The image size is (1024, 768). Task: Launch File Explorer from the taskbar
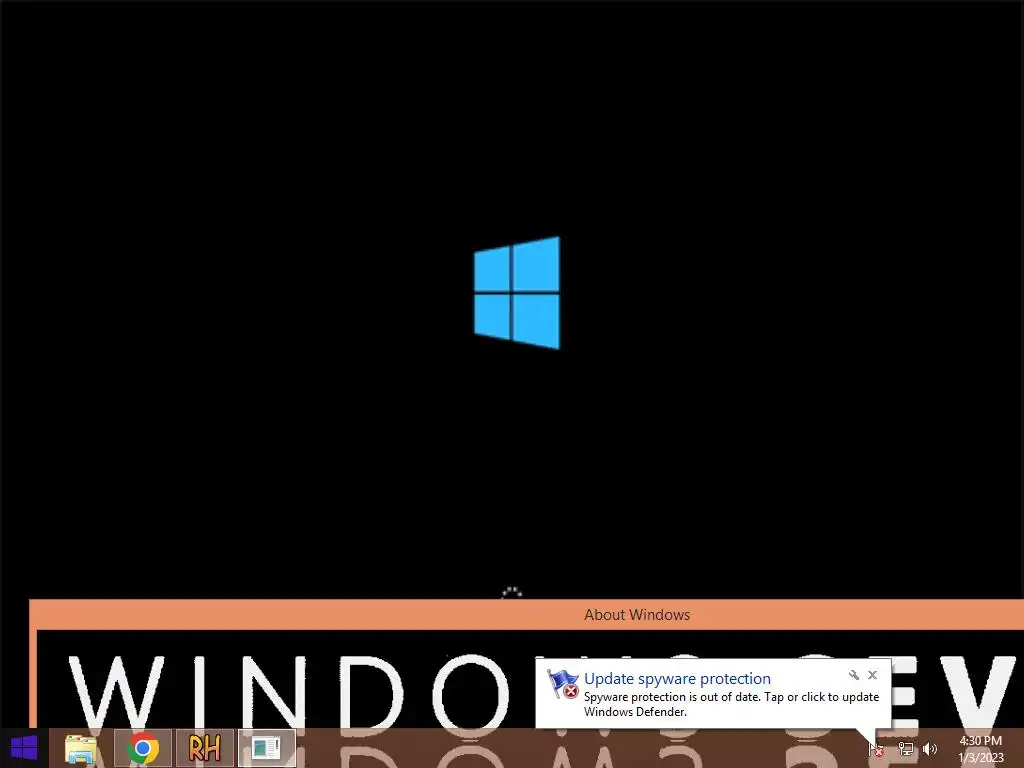81,748
